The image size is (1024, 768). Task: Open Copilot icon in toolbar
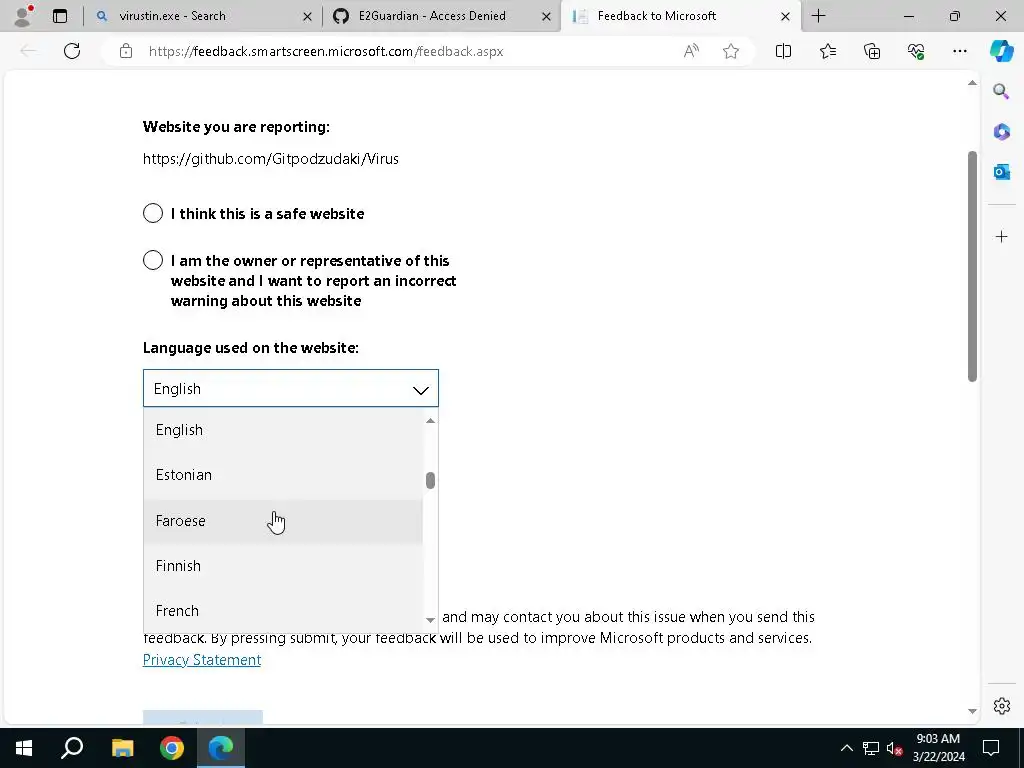point(1001,51)
